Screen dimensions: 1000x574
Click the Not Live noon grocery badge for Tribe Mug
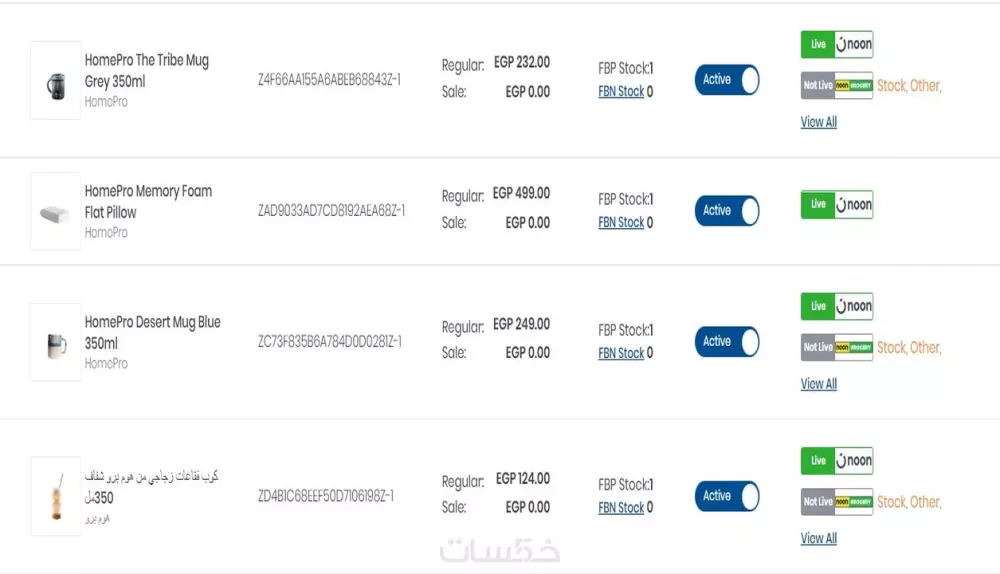(x=837, y=85)
